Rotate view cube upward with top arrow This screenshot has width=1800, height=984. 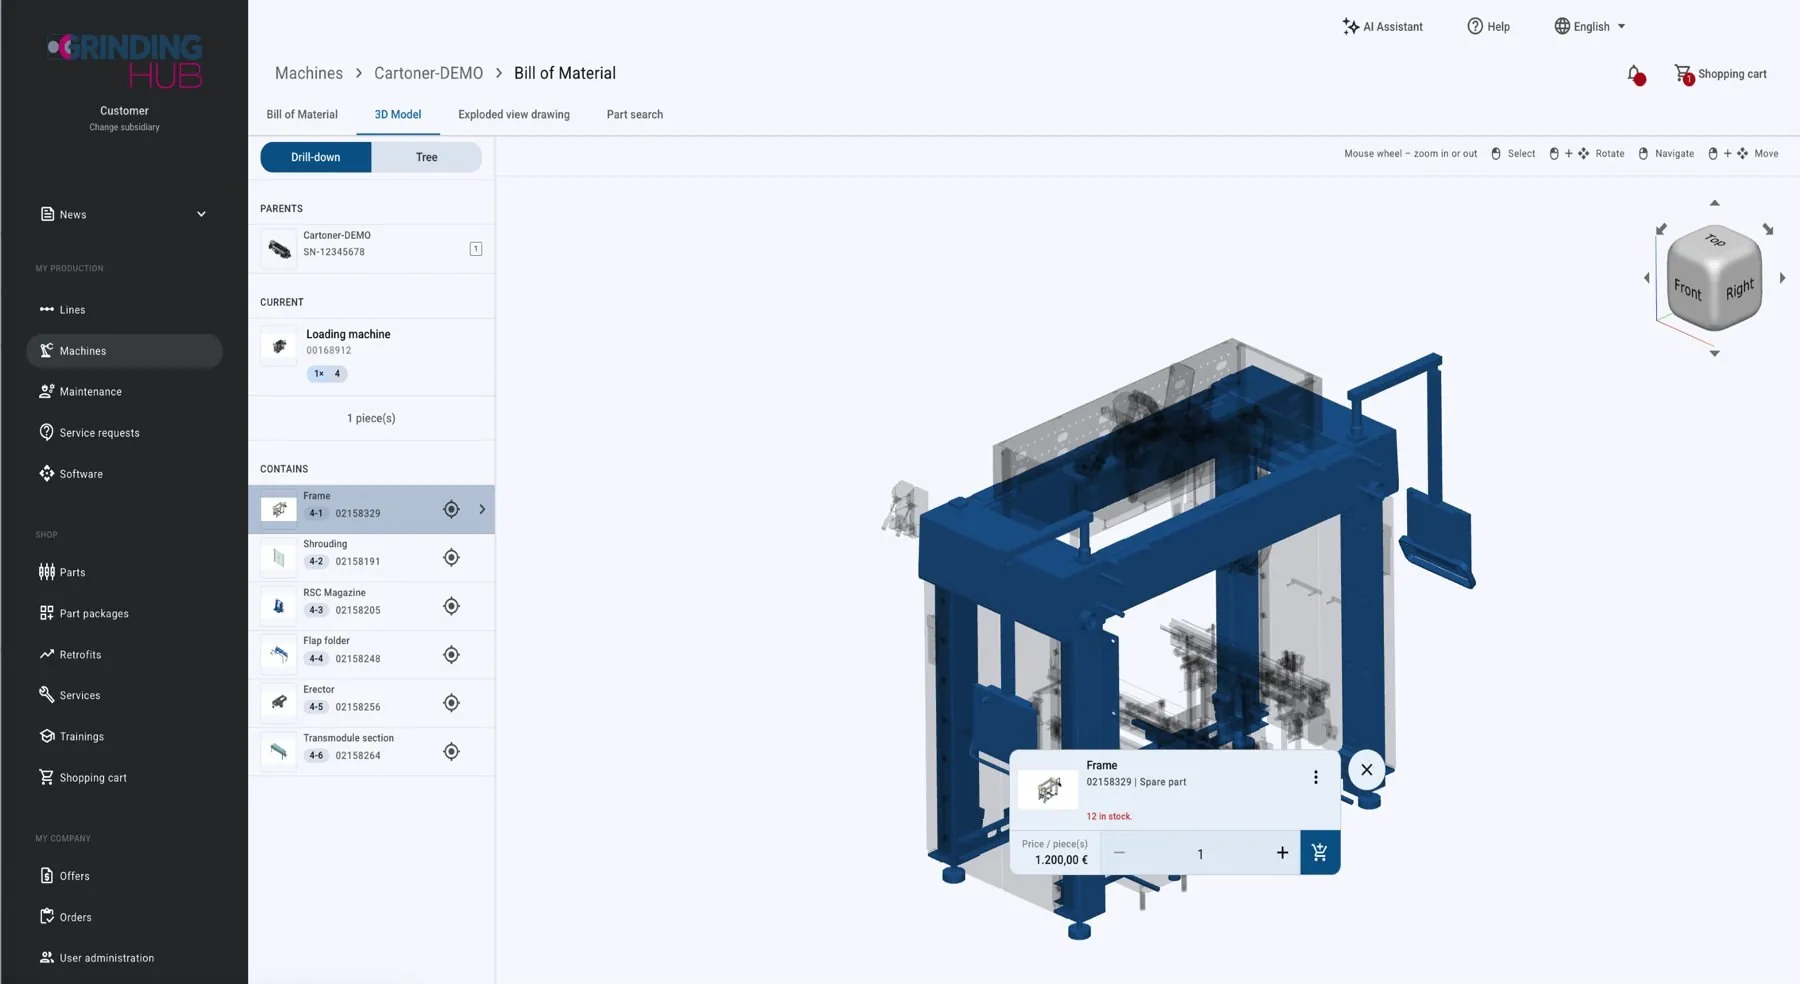tap(1714, 203)
